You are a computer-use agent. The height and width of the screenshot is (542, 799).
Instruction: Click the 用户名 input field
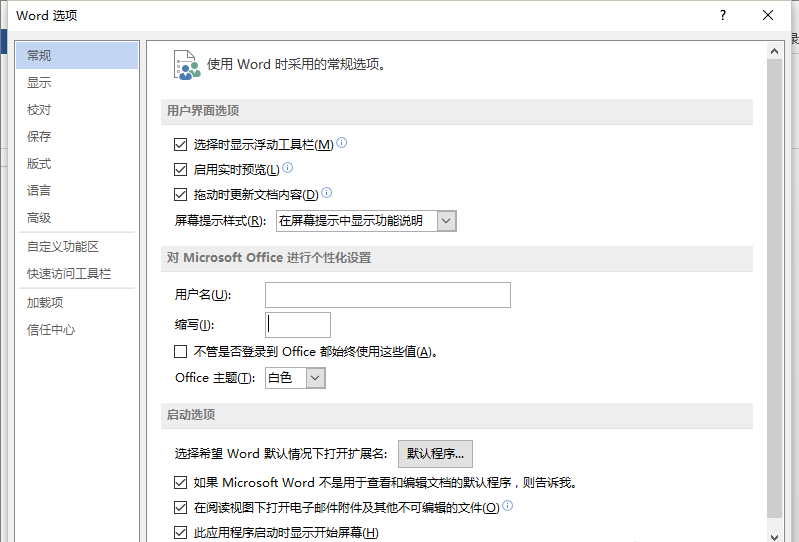click(x=388, y=295)
